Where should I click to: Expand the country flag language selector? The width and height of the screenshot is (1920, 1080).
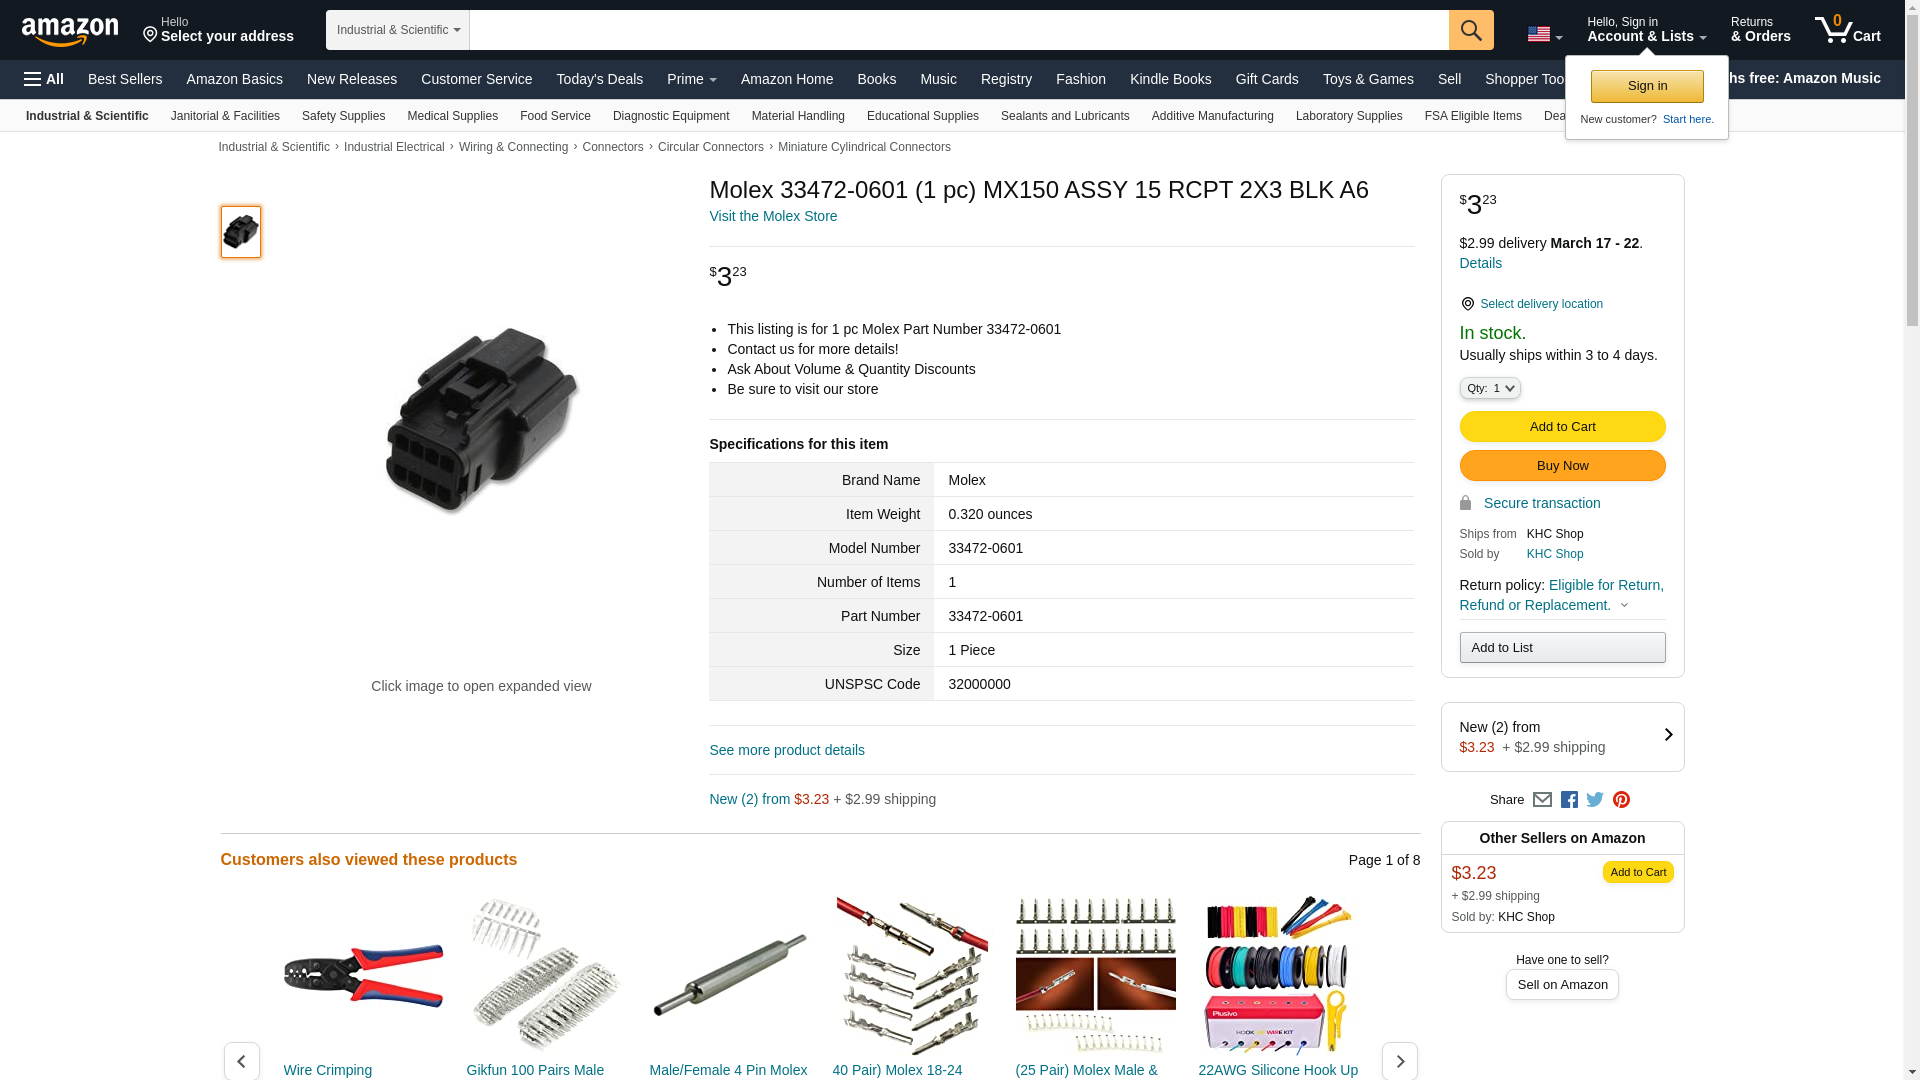click(x=1545, y=34)
